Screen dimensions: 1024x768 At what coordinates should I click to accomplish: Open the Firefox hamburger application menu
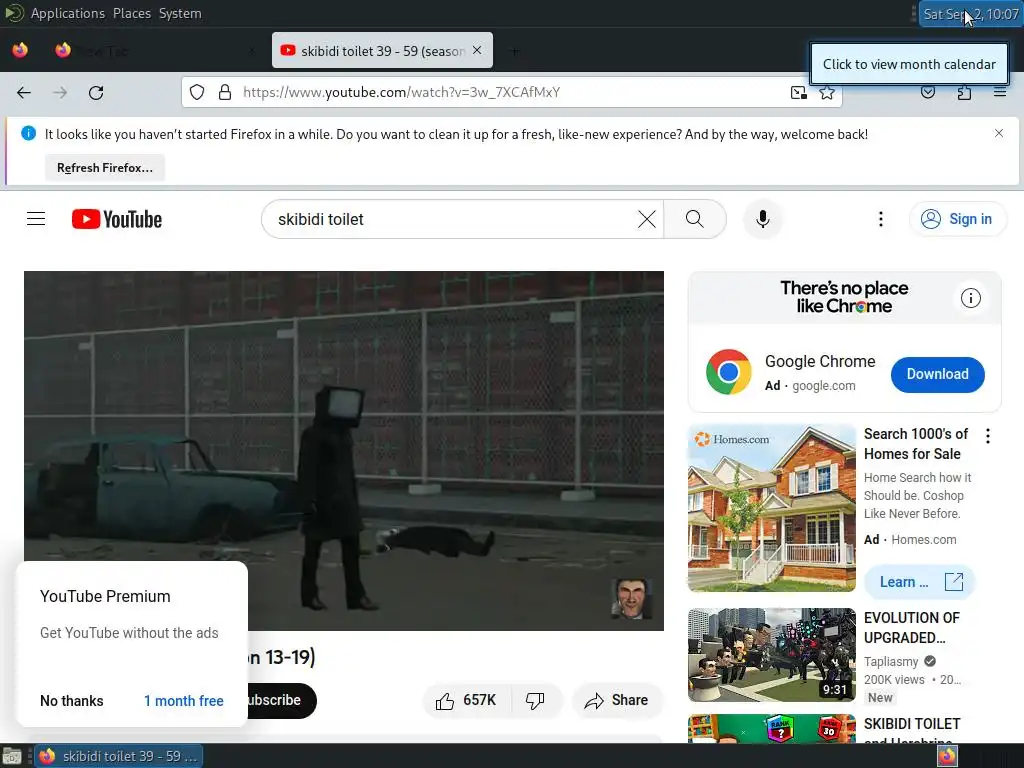(x=999, y=92)
